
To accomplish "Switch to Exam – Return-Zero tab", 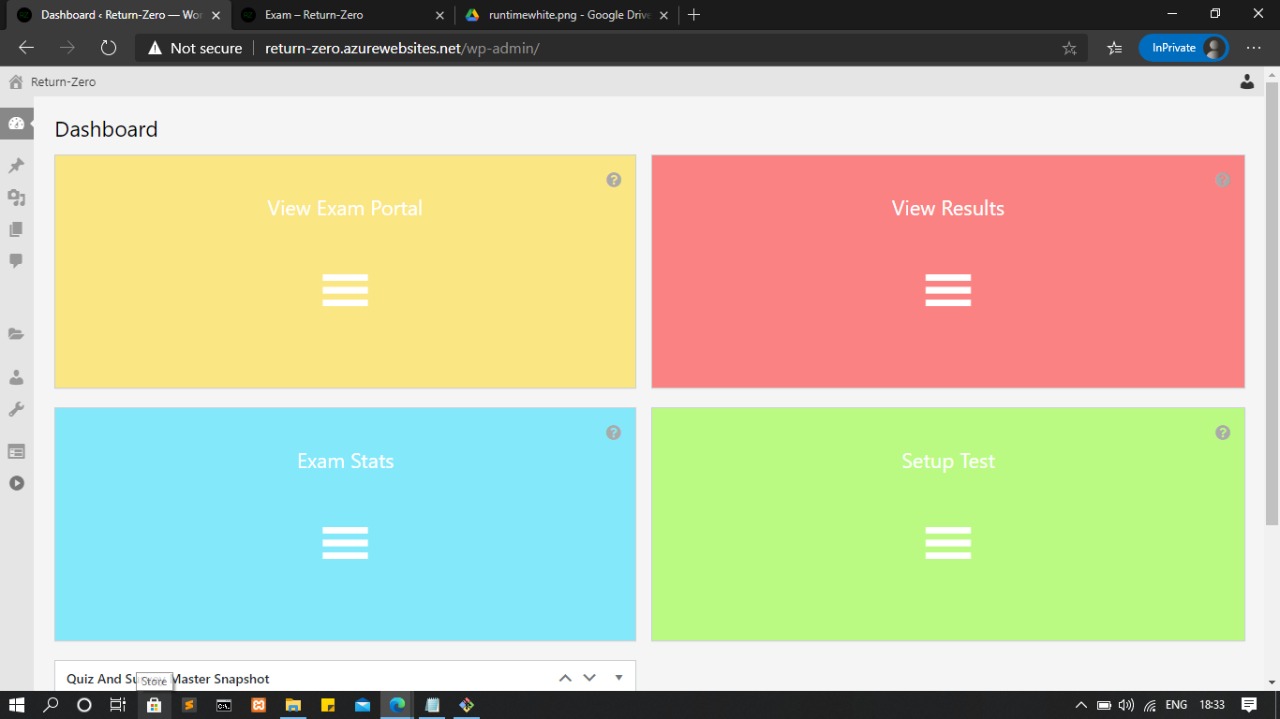I will (x=340, y=15).
